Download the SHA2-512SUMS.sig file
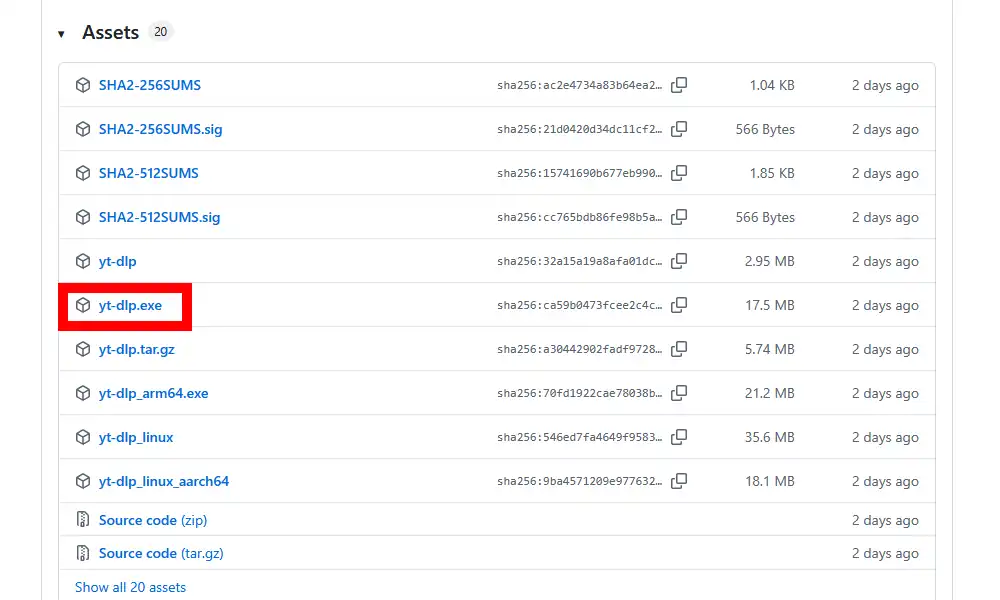 point(159,217)
